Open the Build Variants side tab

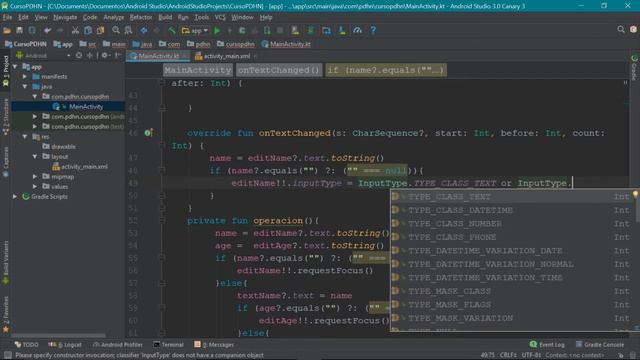pyautogui.click(x=6, y=262)
